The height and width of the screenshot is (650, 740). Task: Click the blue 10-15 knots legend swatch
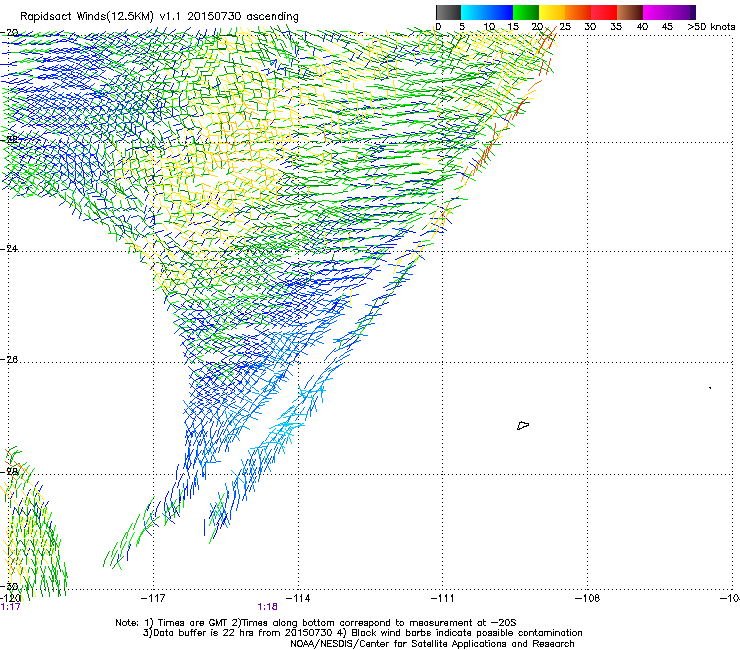click(499, 12)
